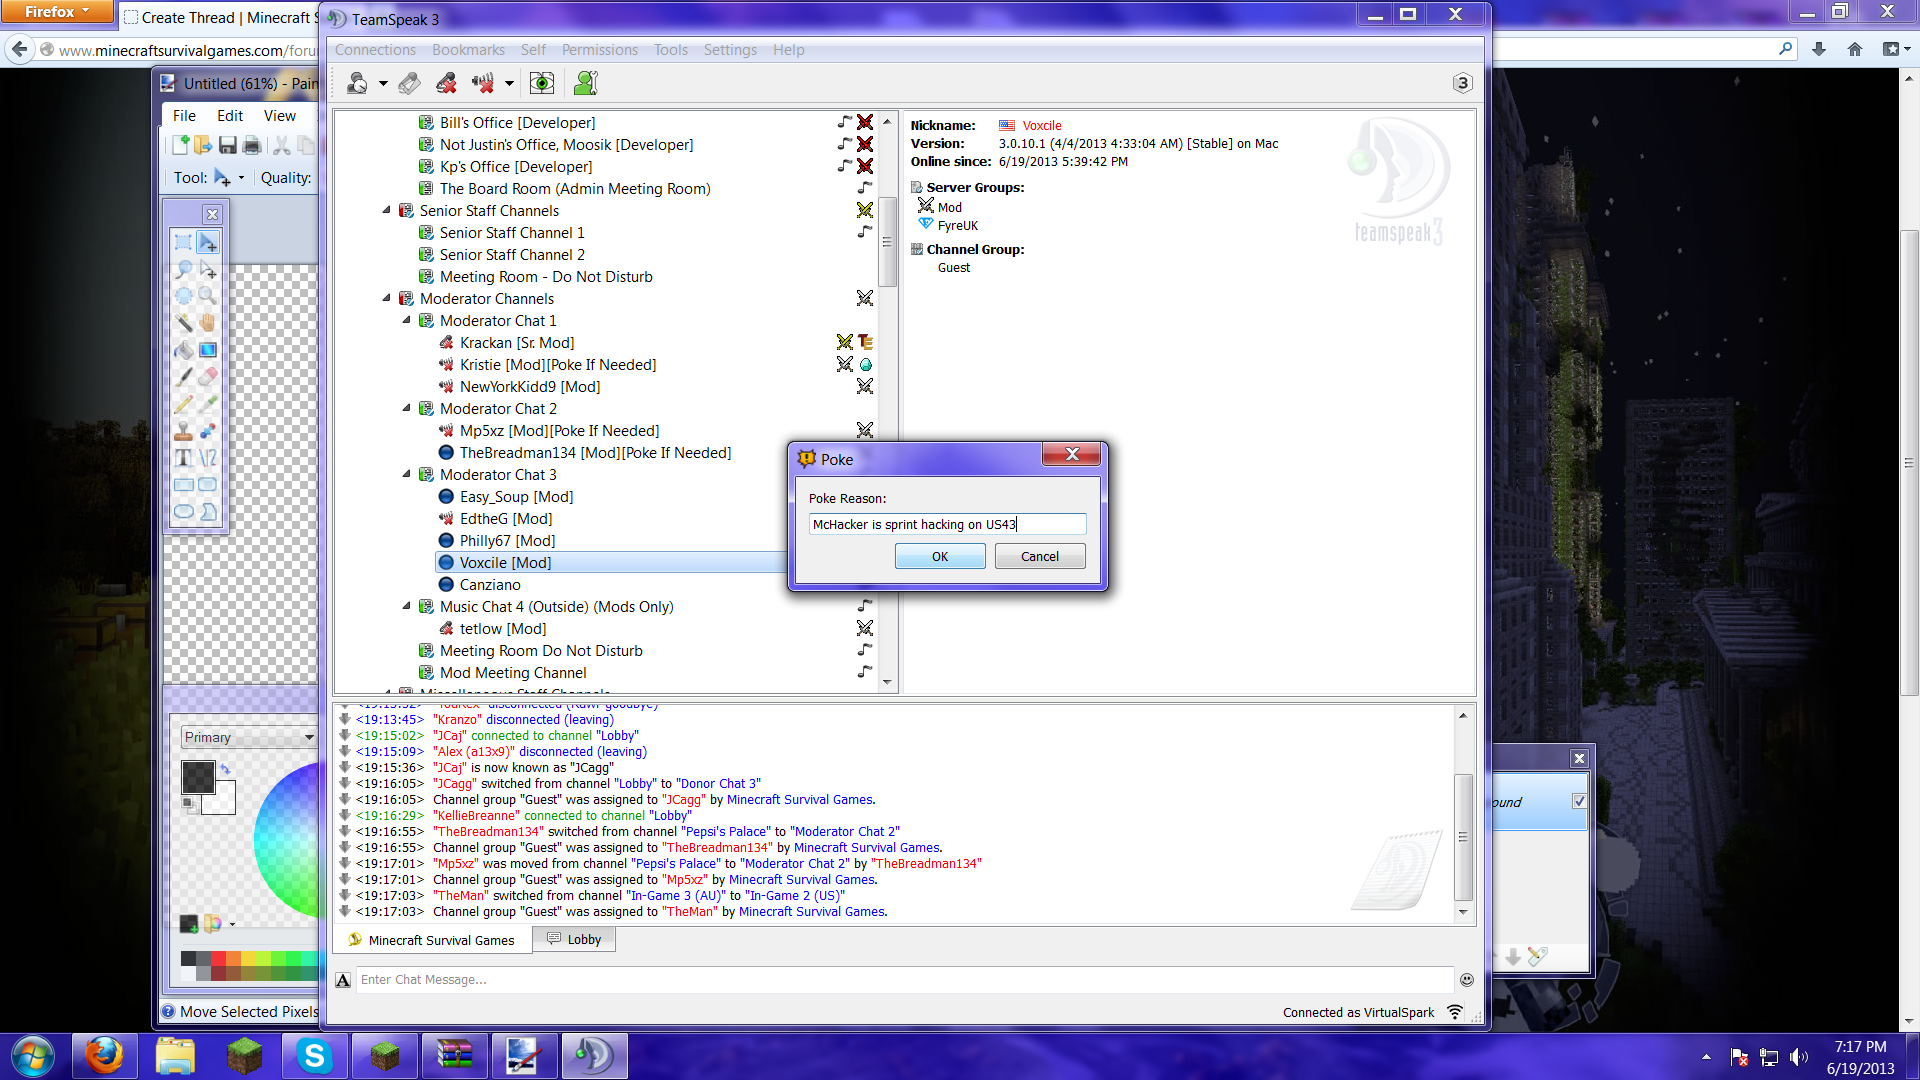
Task: Open the Settings menu in TeamSpeak
Action: (730, 50)
